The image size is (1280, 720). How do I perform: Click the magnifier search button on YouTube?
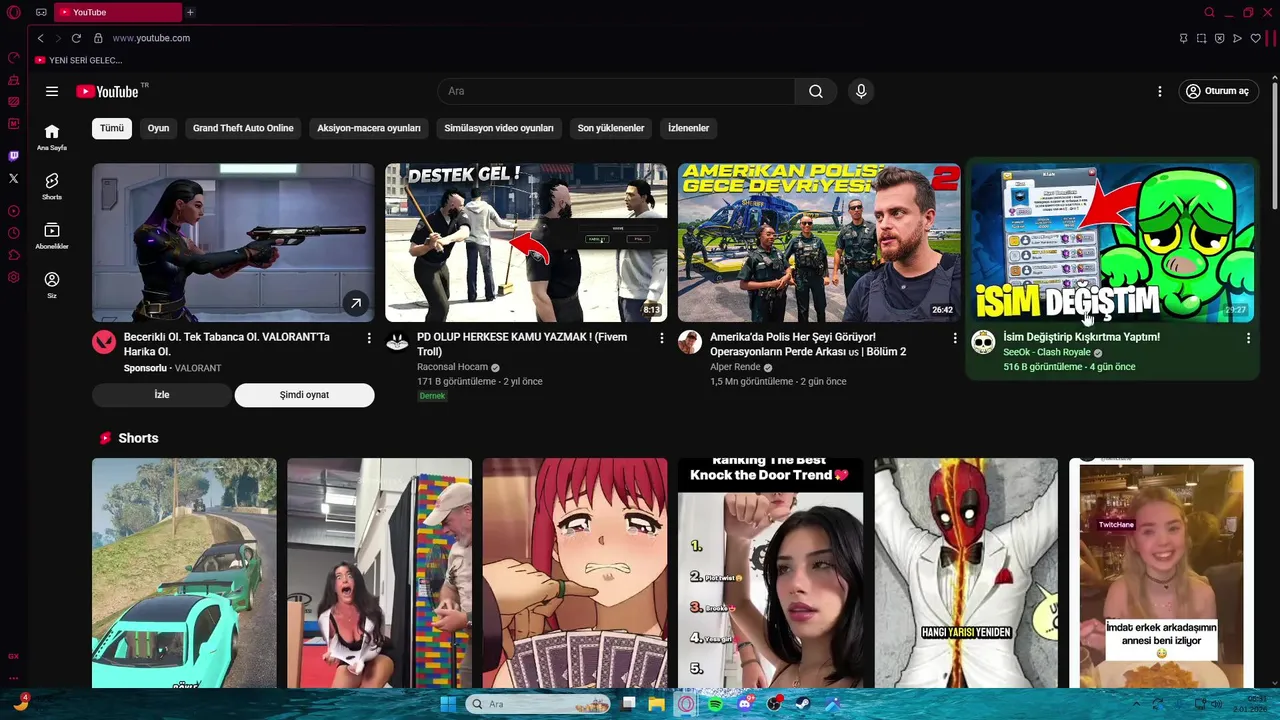coord(816,91)
